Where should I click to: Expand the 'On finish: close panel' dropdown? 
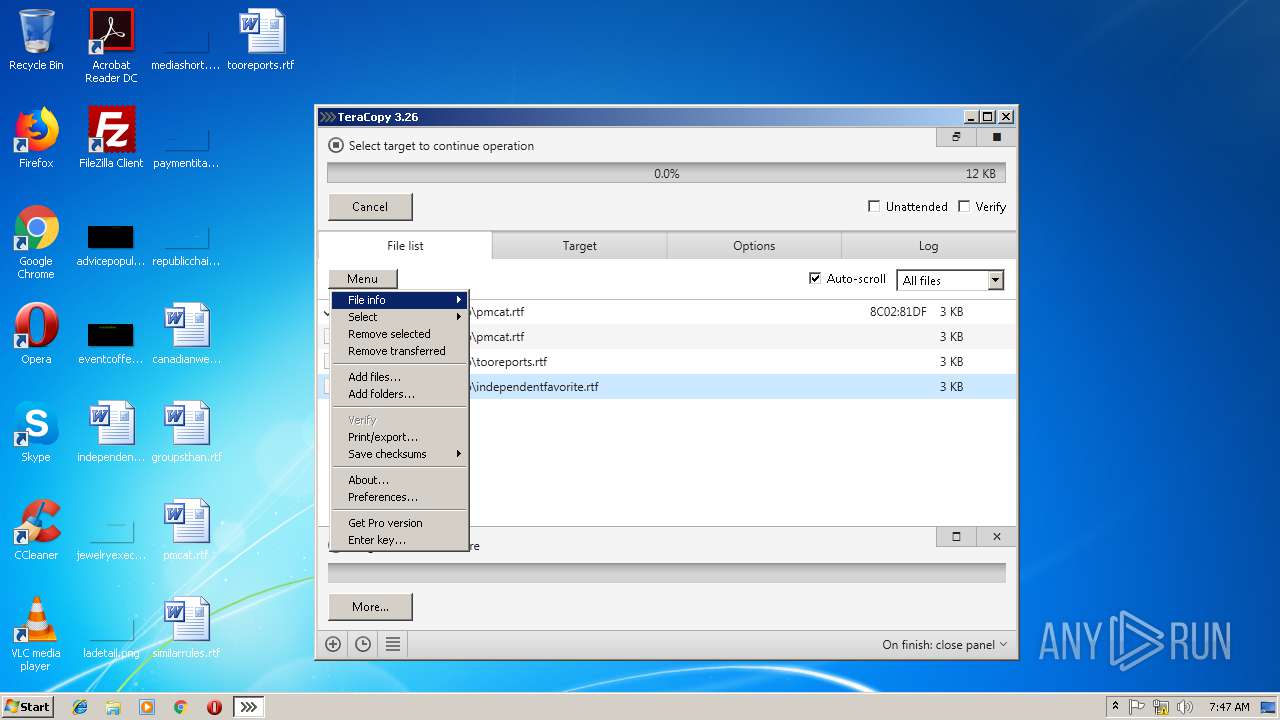(945, 645)
